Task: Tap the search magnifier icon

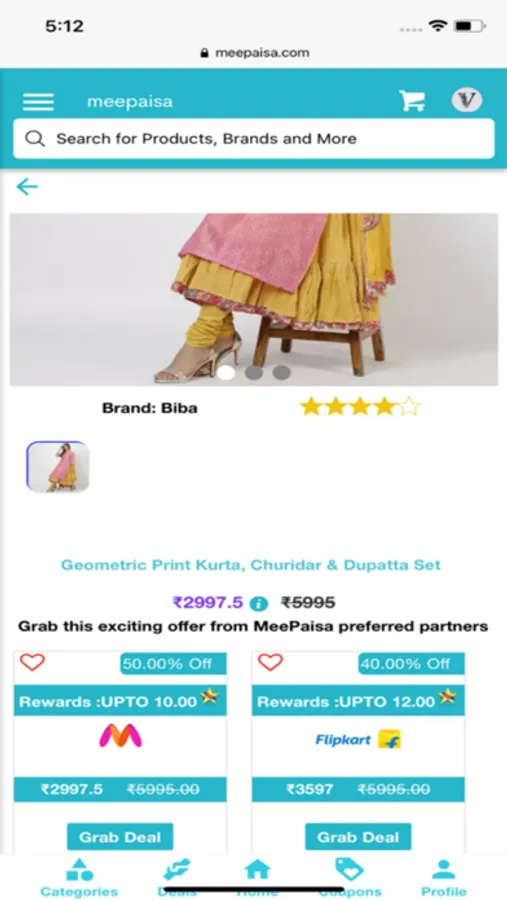Action: [x=35, y=138]
